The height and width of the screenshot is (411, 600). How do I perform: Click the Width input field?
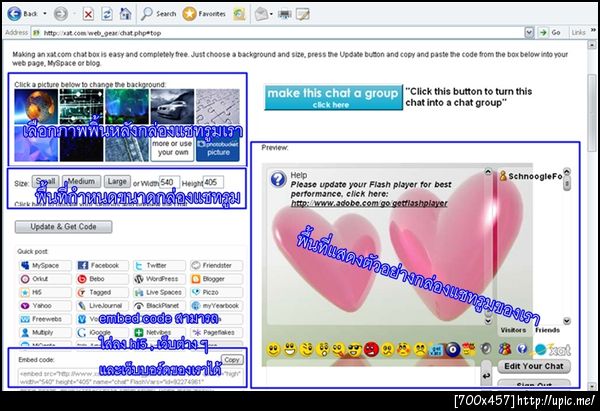point(170,182)
